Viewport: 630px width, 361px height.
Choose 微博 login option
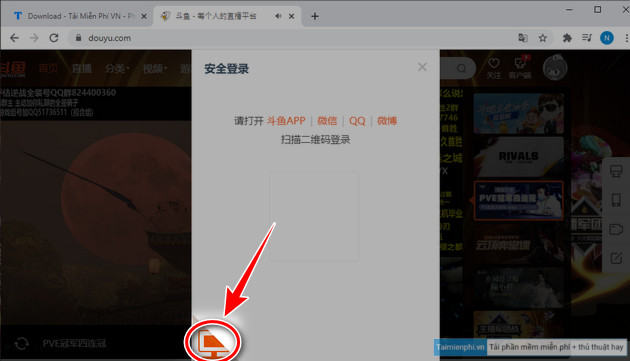pos(387,121)
